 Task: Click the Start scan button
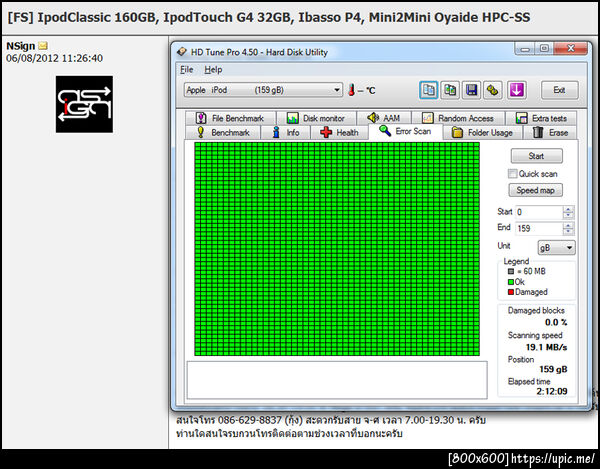(x=536, y=156)
